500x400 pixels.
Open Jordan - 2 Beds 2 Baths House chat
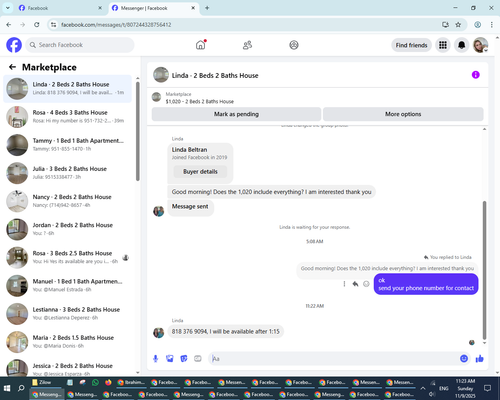tap(67, 229)
